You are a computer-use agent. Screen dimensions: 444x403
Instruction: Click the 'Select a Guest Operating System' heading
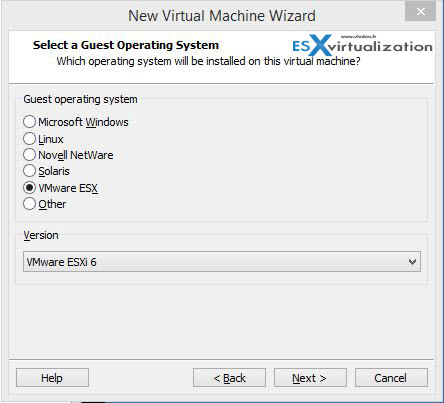click(126, 45)
